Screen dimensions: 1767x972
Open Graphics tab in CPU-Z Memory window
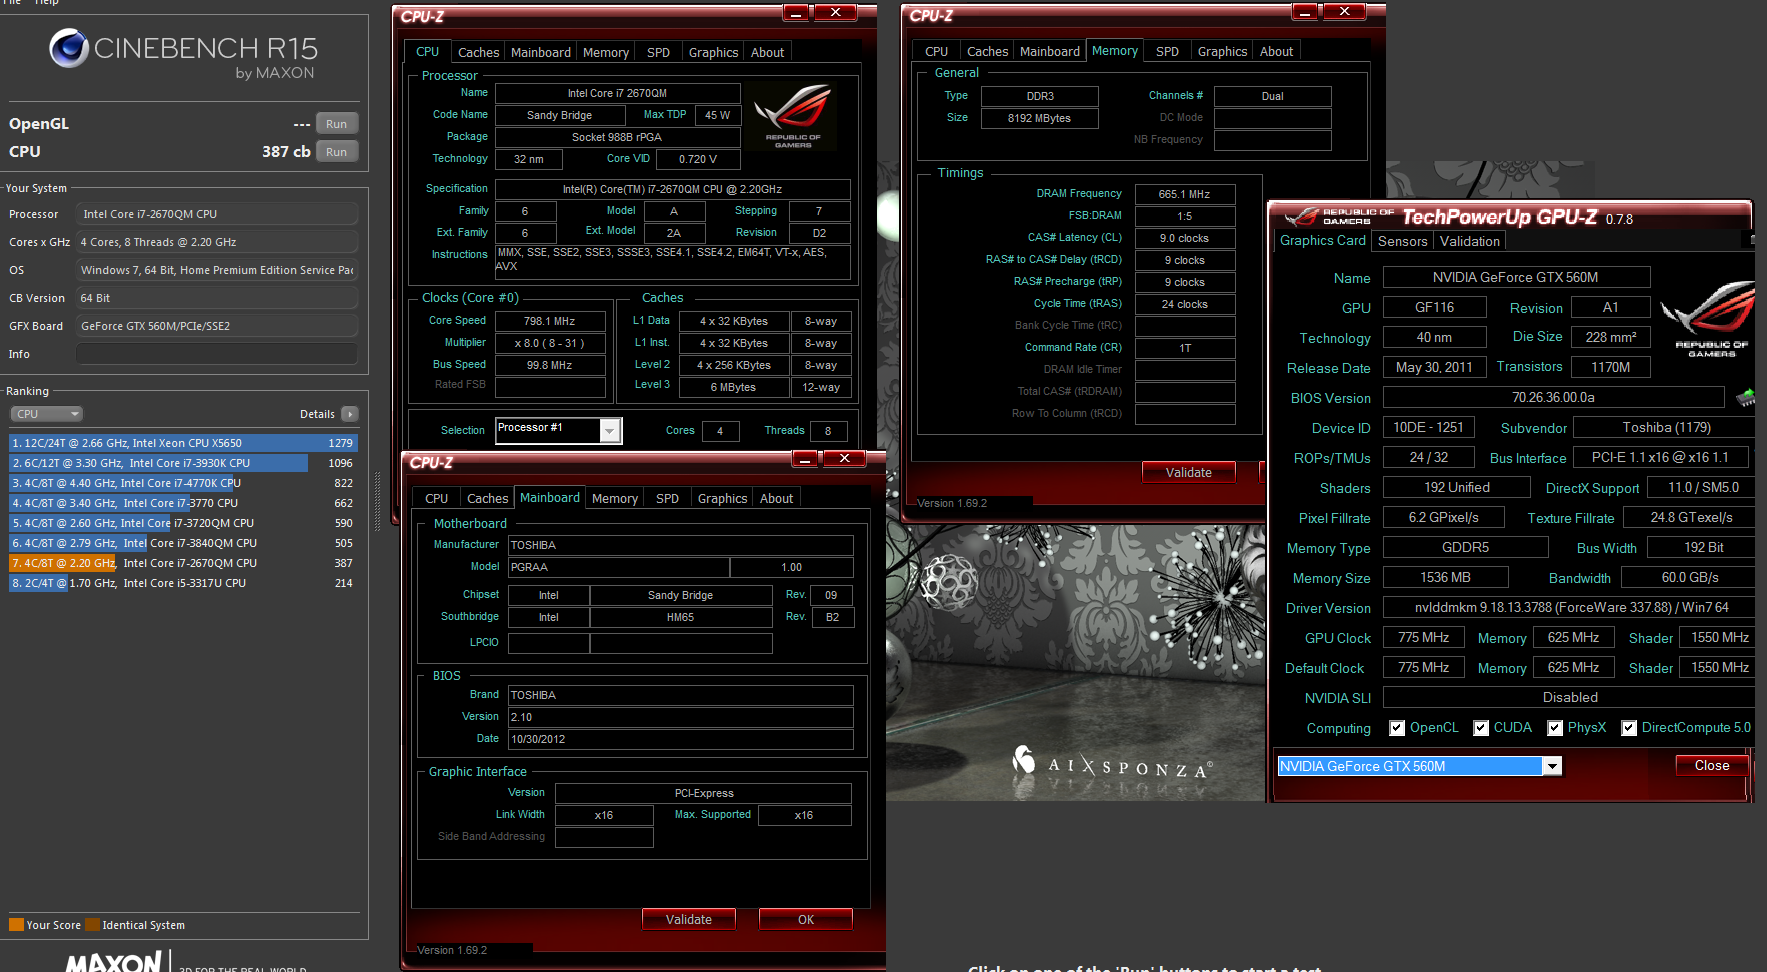click(x=1222, y=51)
